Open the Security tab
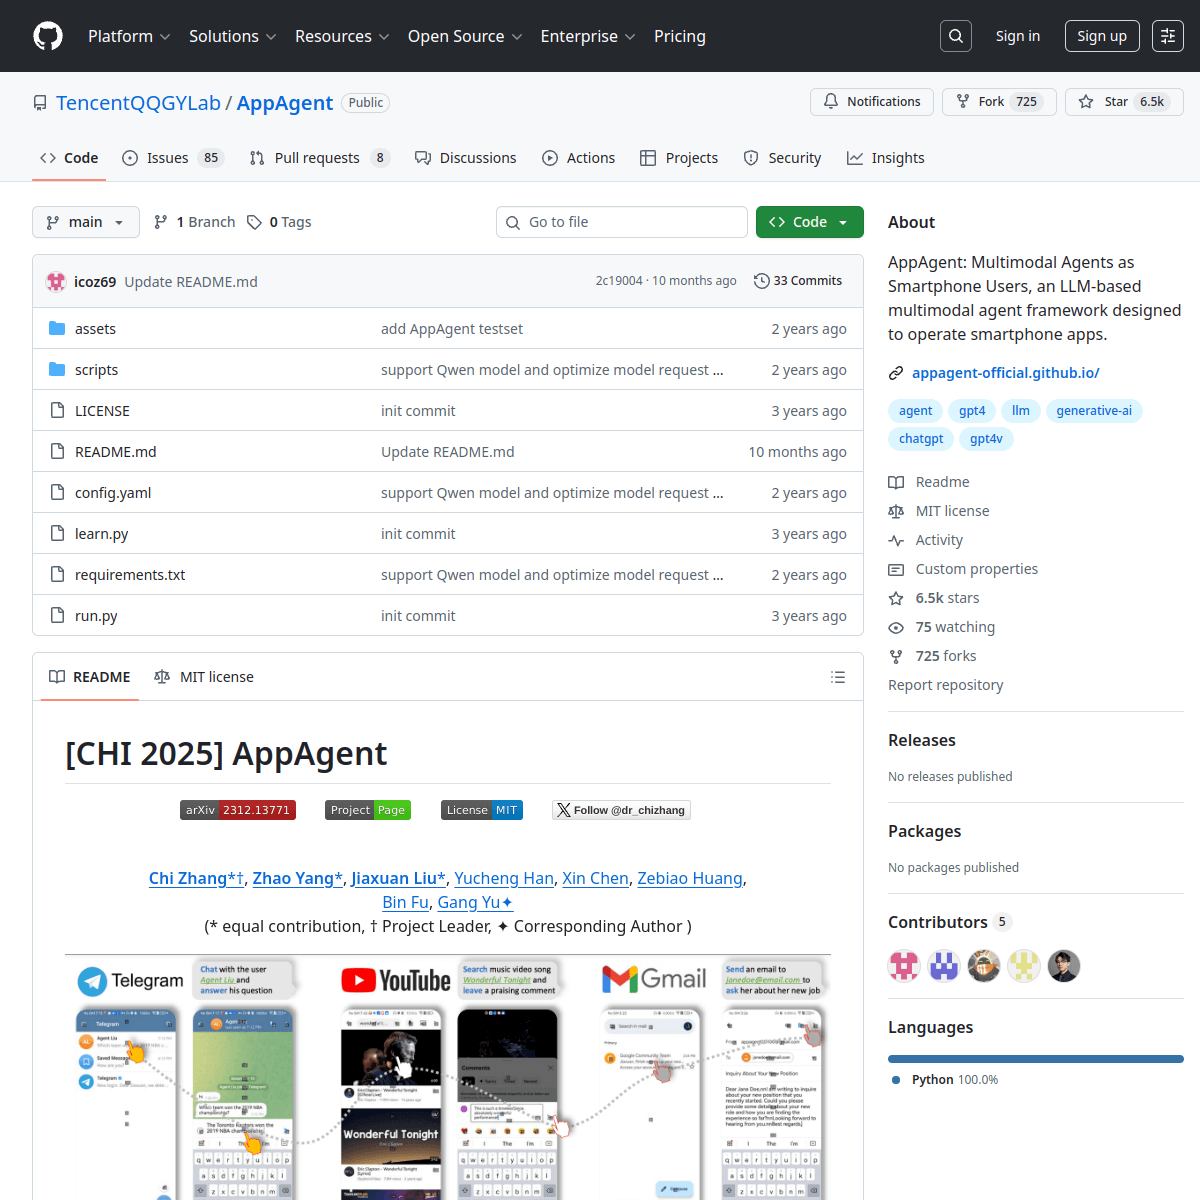 (x=783, y=158)
